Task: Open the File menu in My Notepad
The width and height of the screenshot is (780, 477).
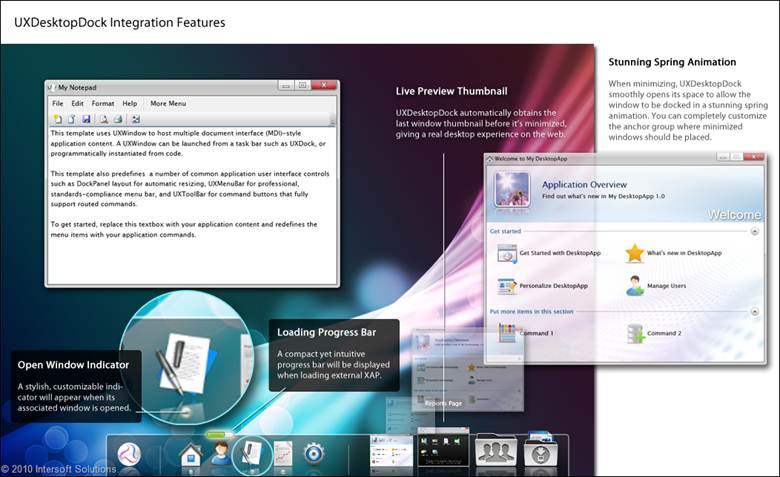Action: (58, 103)
